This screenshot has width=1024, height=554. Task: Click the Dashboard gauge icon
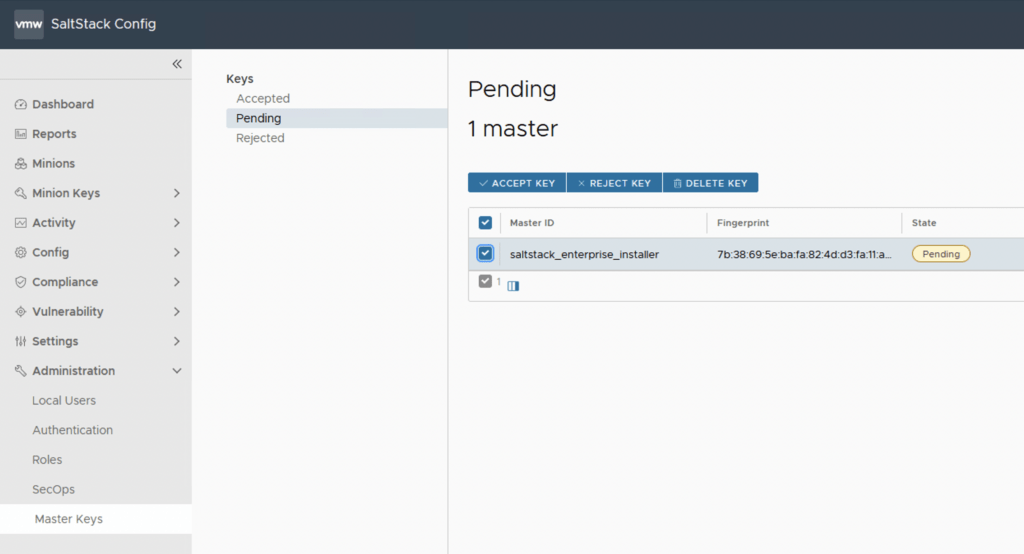click(21, 105)
